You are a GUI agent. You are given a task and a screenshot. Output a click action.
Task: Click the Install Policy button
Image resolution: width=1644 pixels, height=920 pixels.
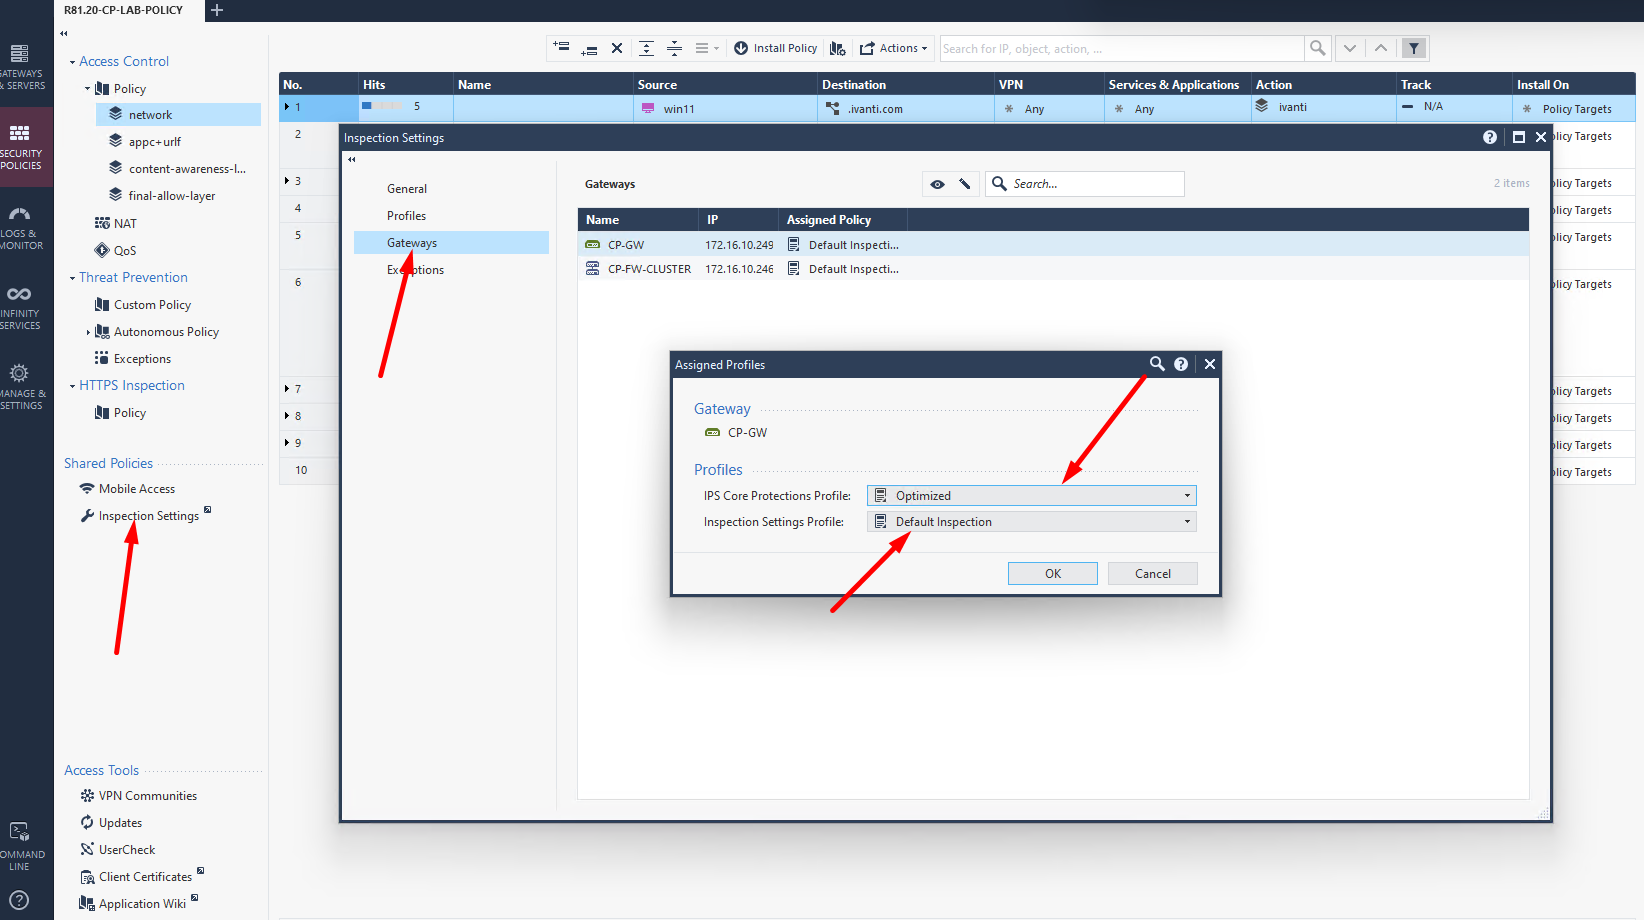pos(775,48)
